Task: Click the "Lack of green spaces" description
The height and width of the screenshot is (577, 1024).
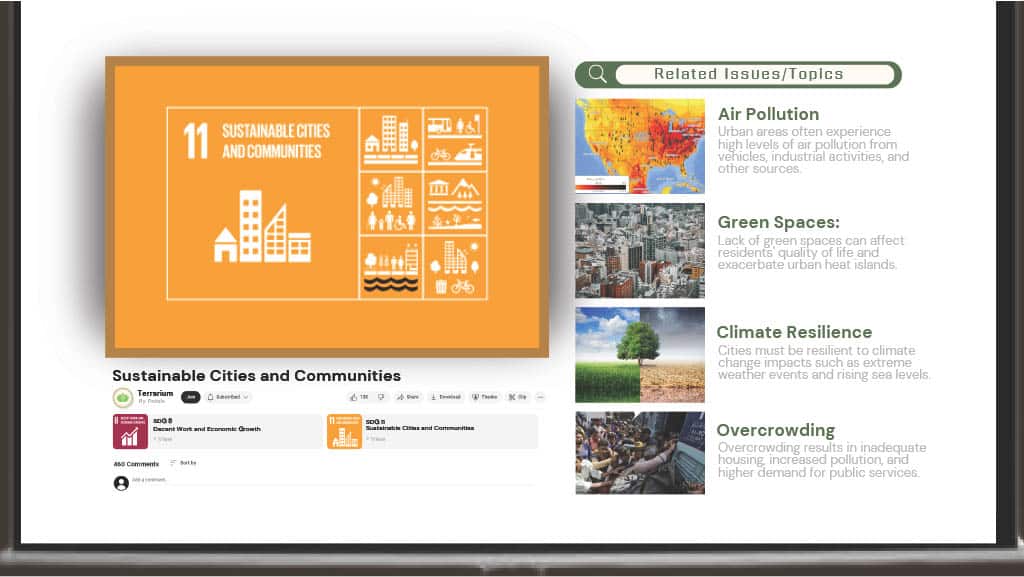Action: click(810, 253)
